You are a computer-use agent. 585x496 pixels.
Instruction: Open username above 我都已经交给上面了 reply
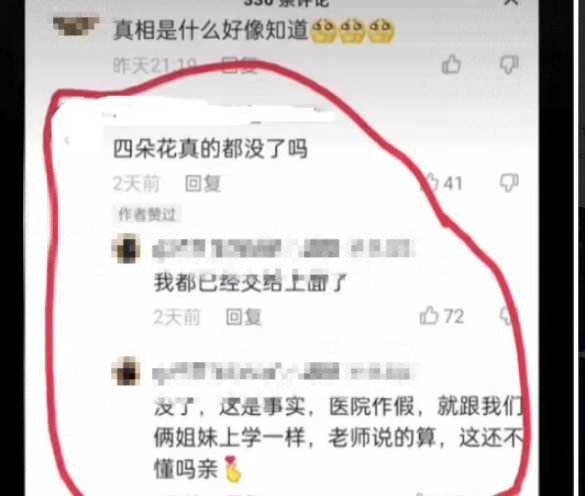283,249
